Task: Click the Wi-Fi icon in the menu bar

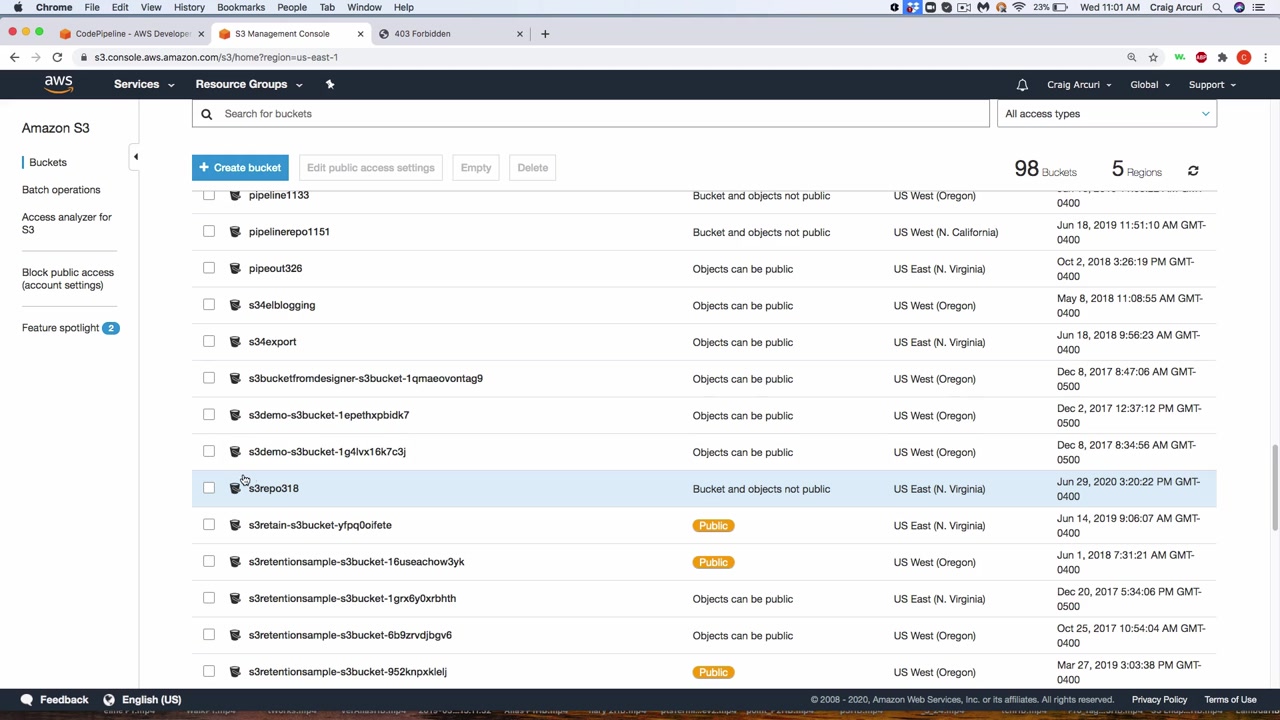Action: click(x=1019, y=7)
